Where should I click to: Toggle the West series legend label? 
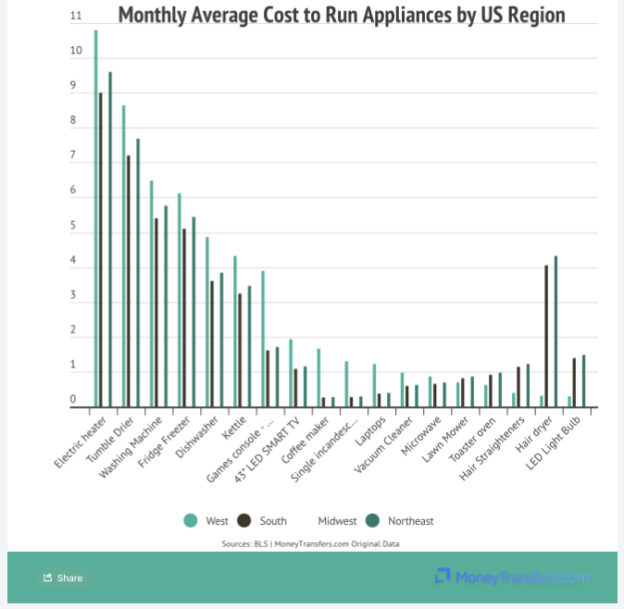coord(217,521)
